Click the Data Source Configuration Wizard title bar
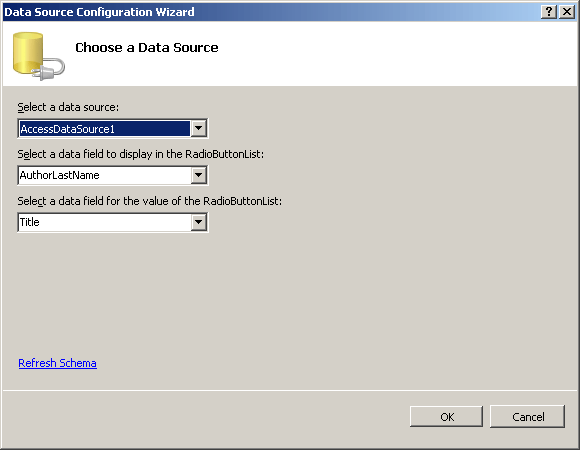Viewport: 580px width, 450px height. tap(270, 12)
